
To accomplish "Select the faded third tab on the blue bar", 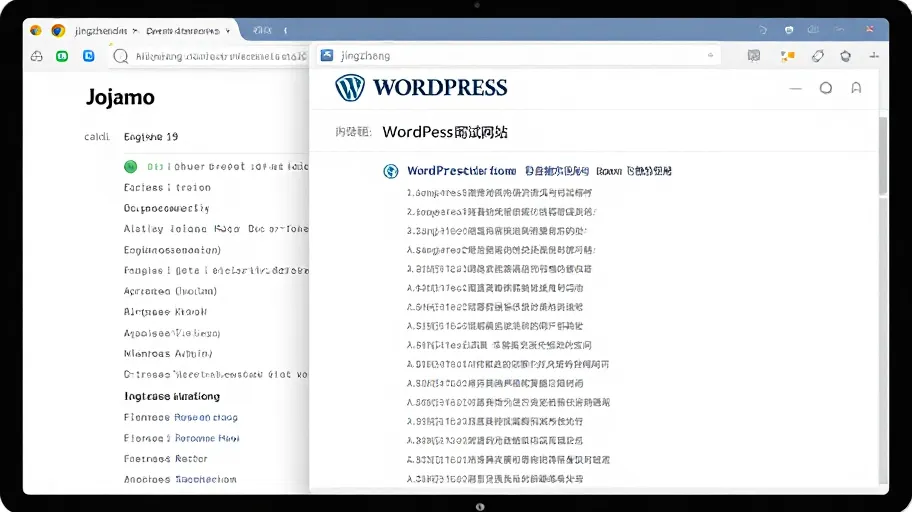I will pos(263,30).
